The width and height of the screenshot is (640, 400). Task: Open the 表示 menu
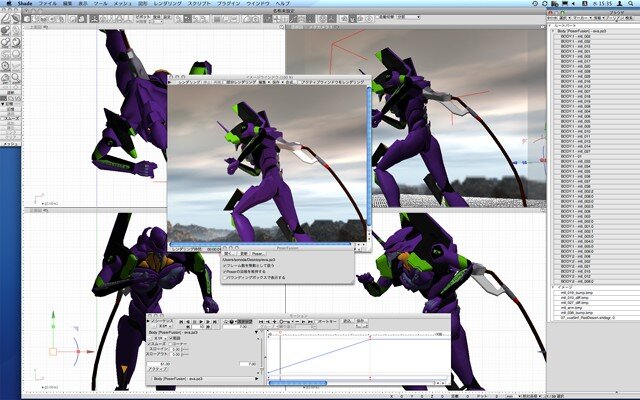point(83,3)
